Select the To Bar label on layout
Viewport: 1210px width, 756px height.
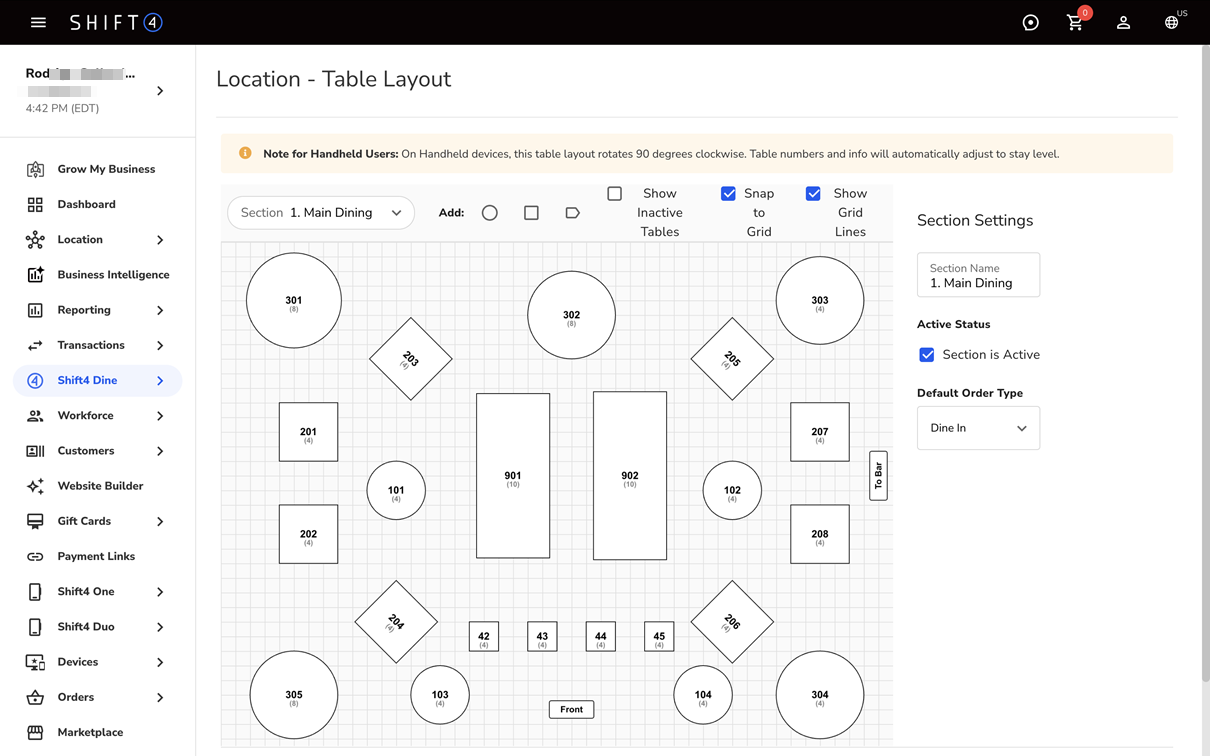(878, 476)
